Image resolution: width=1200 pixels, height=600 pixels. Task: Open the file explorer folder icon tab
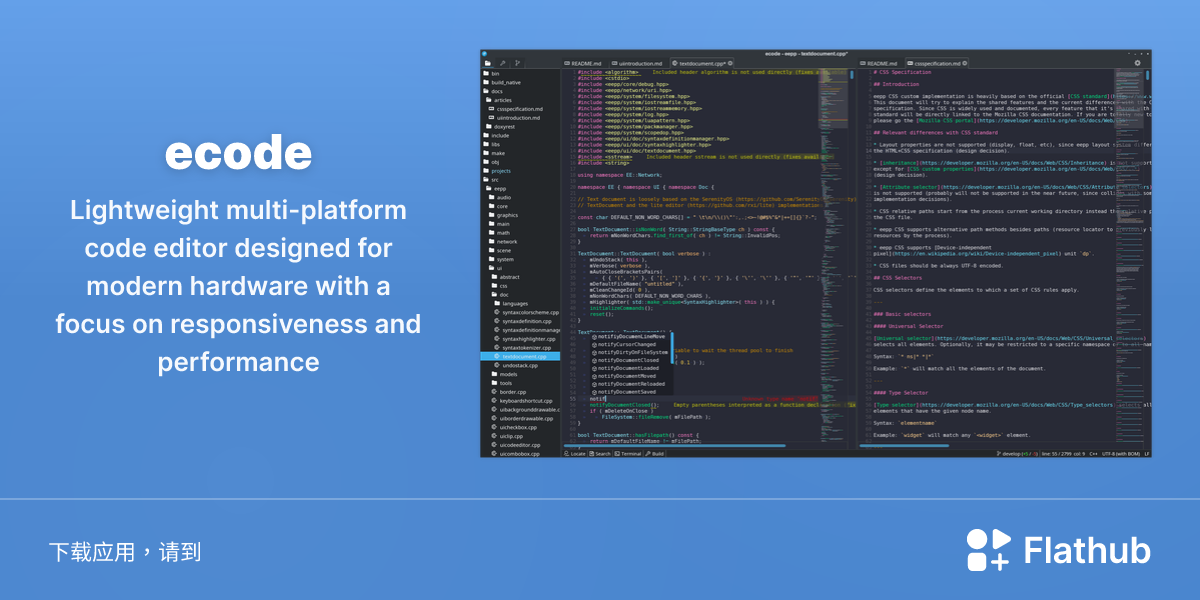click(x=488, y=63)
